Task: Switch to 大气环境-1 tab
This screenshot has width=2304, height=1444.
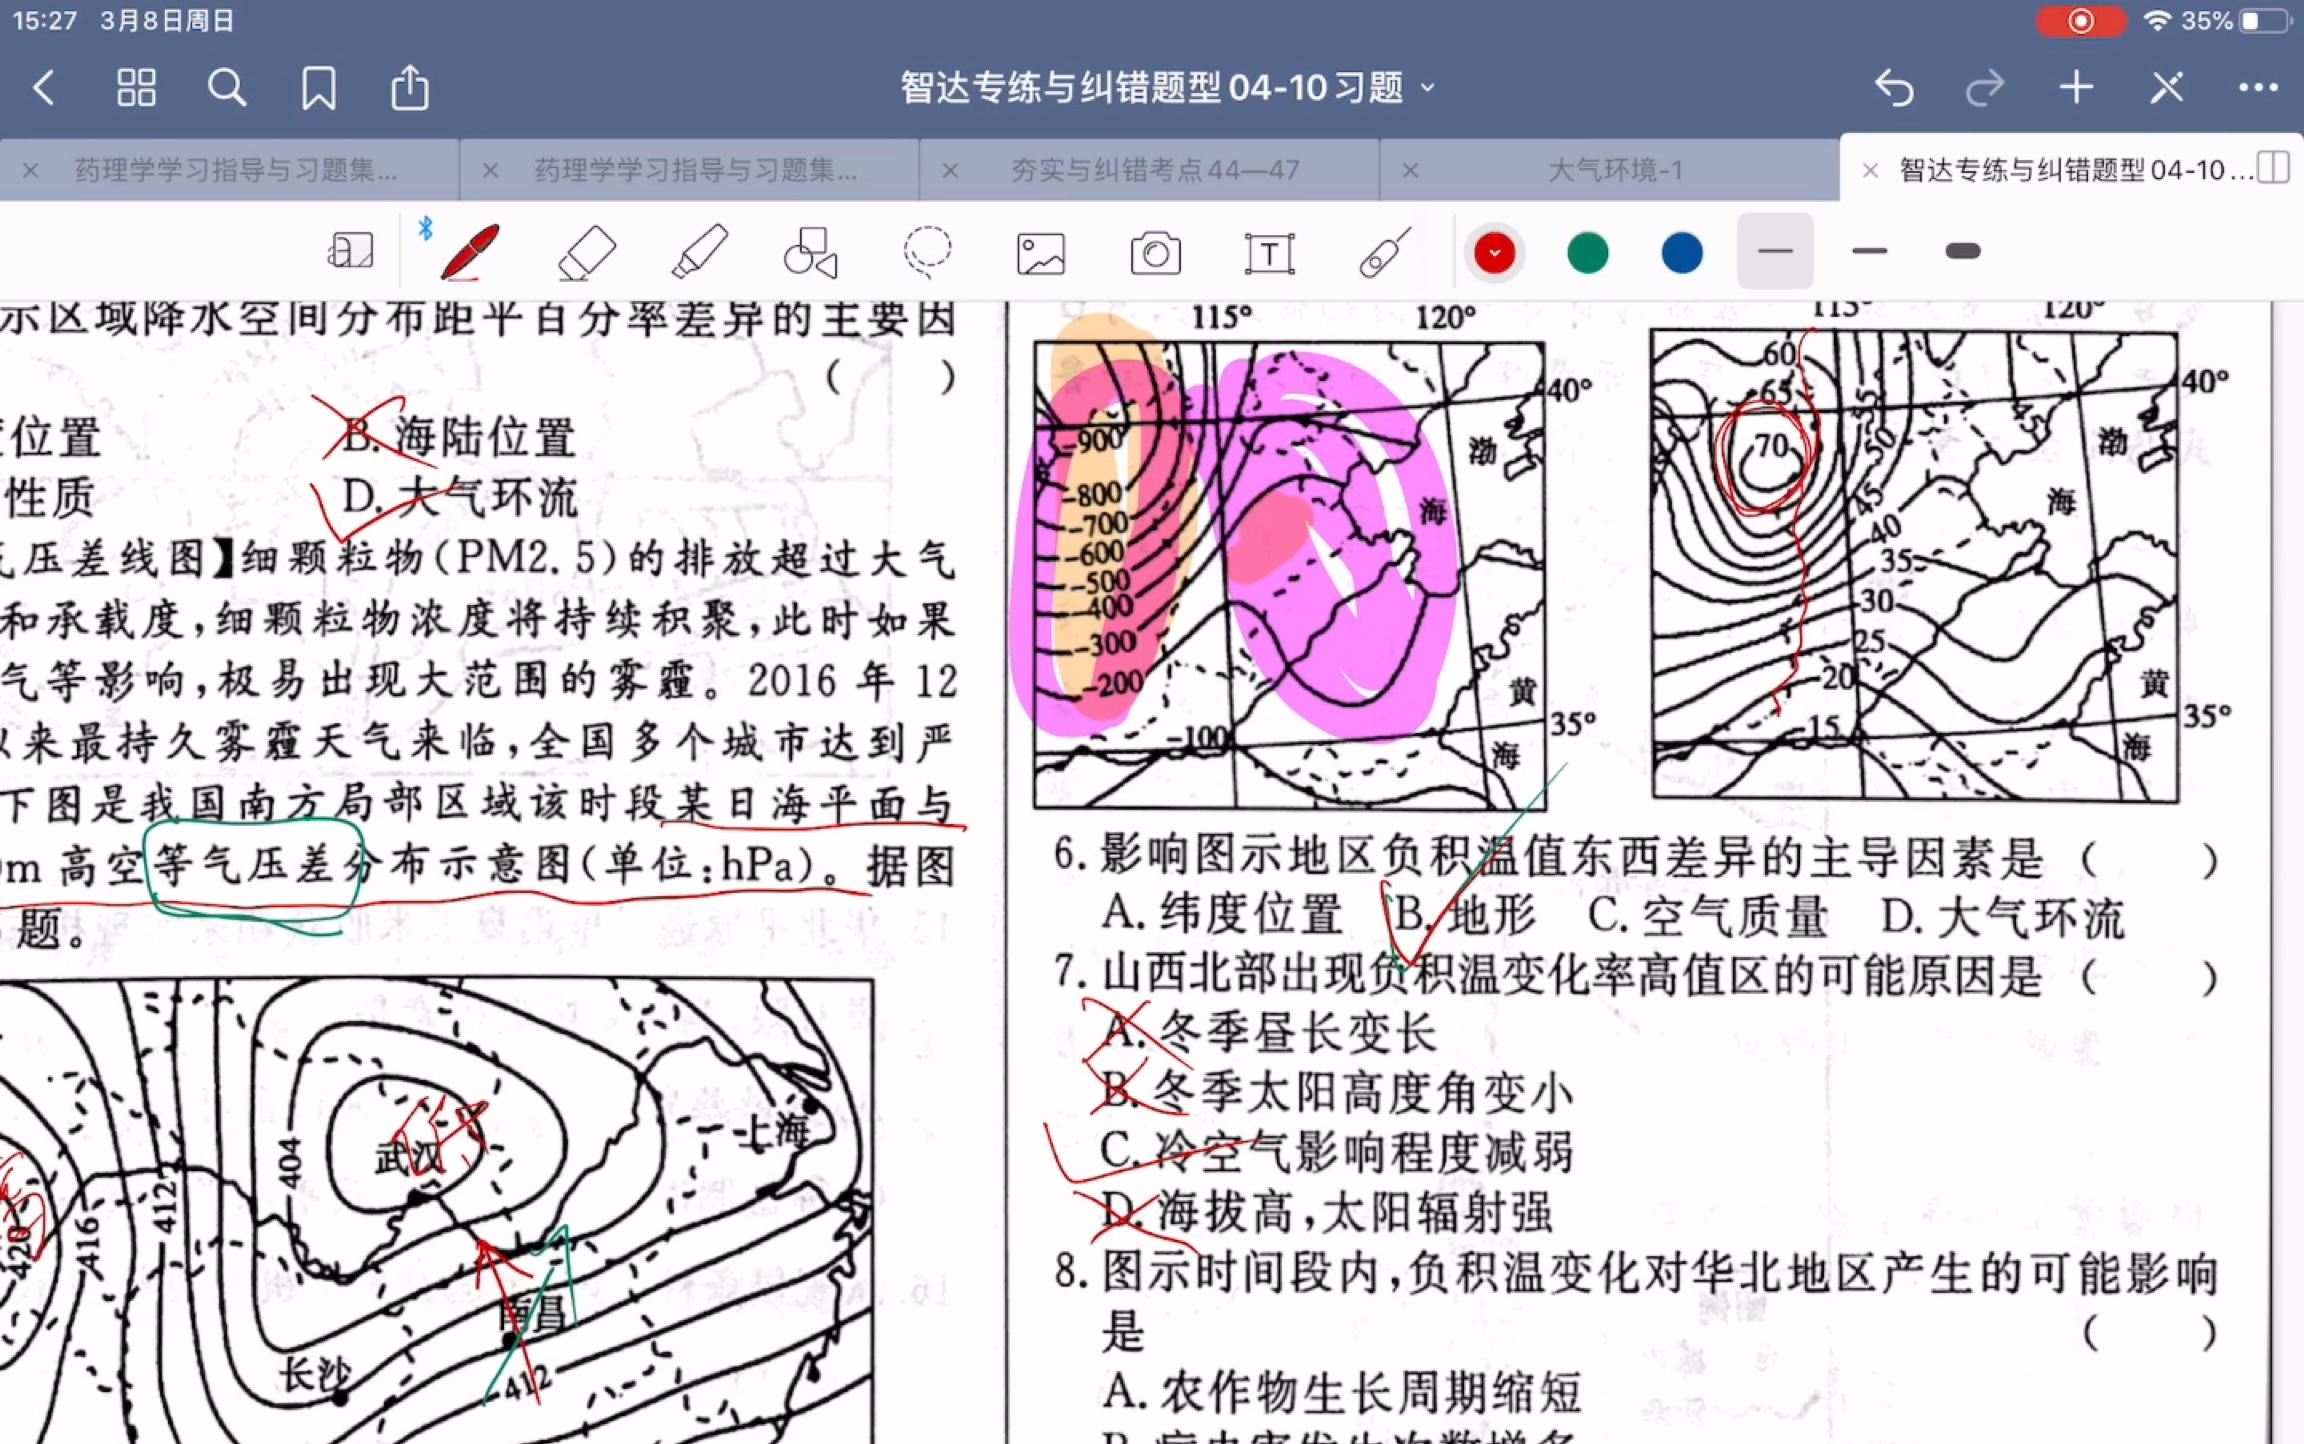Action: (1616, 170)
